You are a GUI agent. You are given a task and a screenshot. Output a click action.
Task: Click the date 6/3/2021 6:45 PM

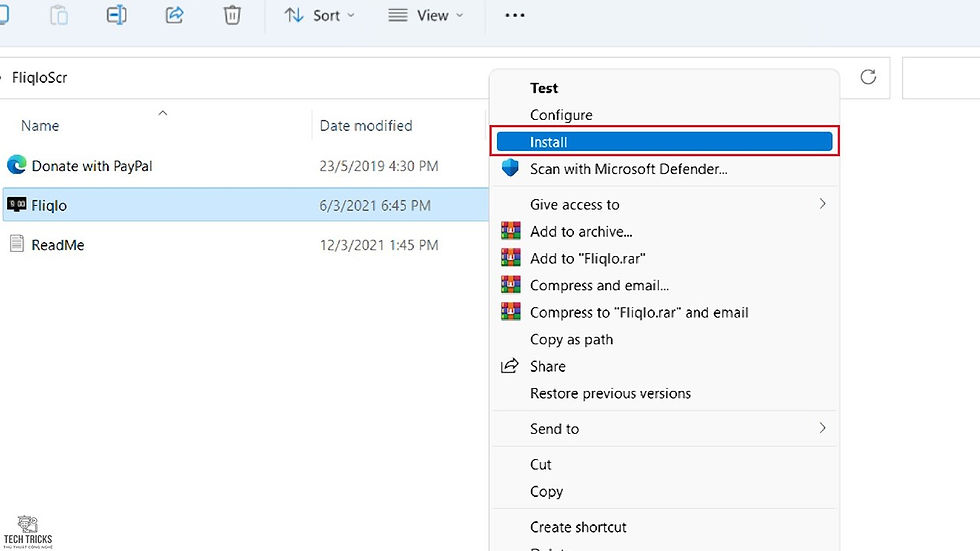[375, 206]
